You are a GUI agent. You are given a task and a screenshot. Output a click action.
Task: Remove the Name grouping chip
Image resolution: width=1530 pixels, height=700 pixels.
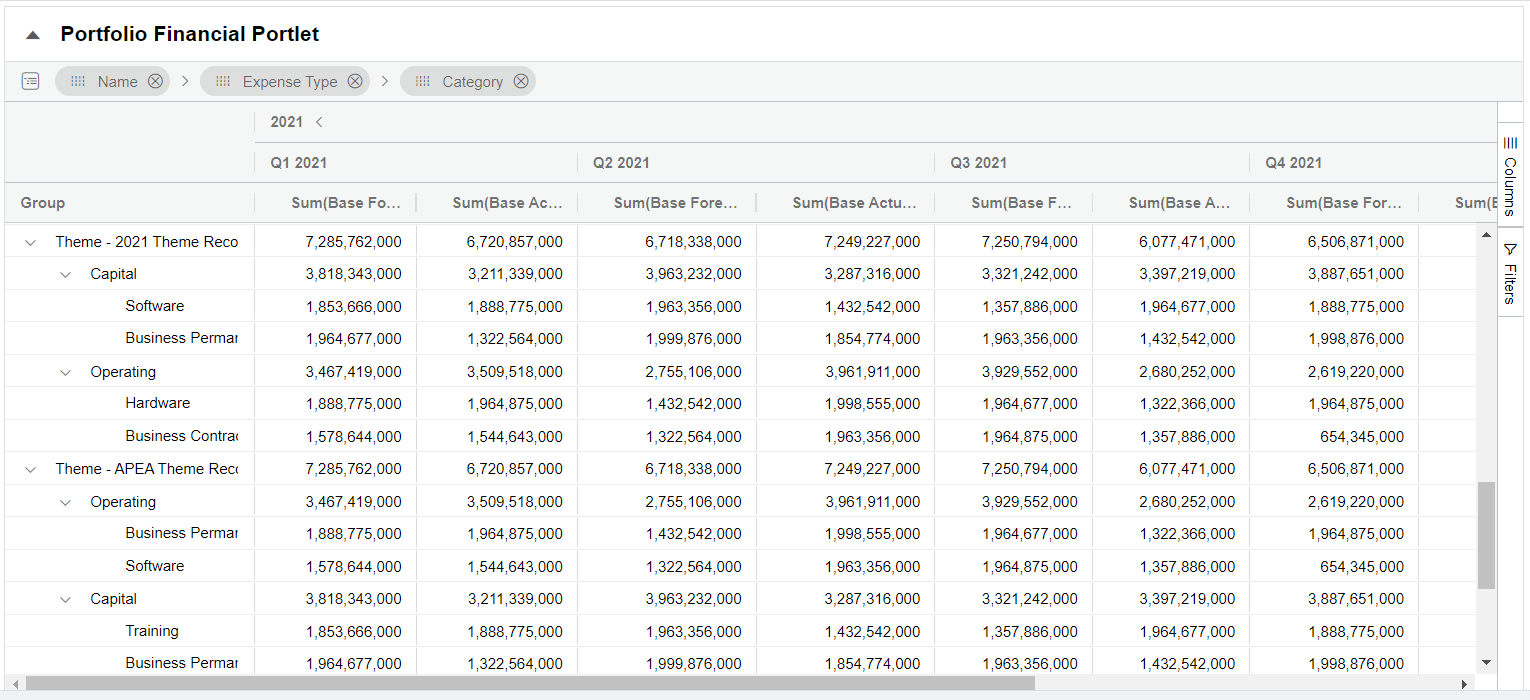pyautogui.click(x=155, y=82)
